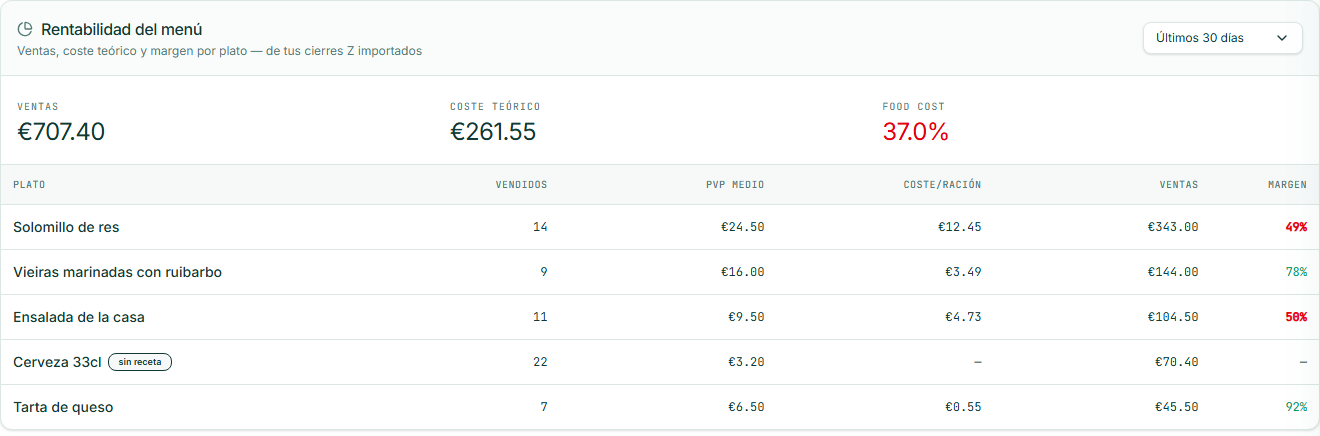Open the Últimos 30 días dropdown
Screen dimensions: 1320x436
tap(1223, 38)
